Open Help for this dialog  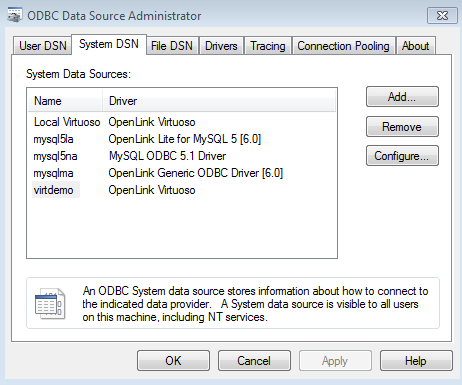(416, 361)
